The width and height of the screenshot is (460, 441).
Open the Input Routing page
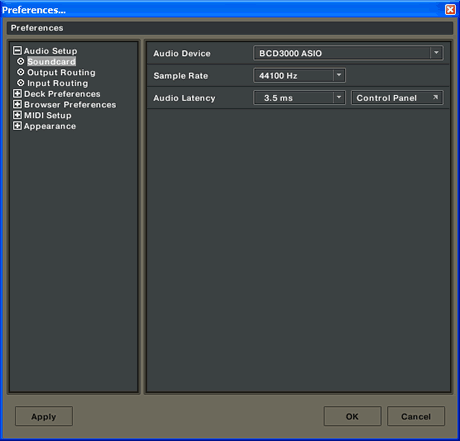58,83
